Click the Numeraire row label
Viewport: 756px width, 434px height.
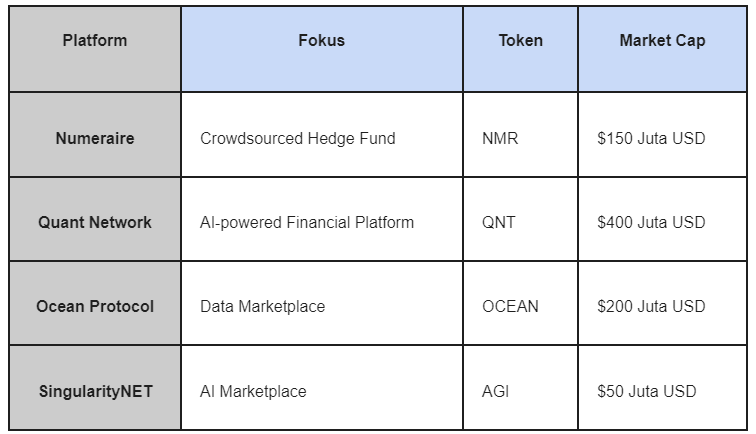[95, 135]
